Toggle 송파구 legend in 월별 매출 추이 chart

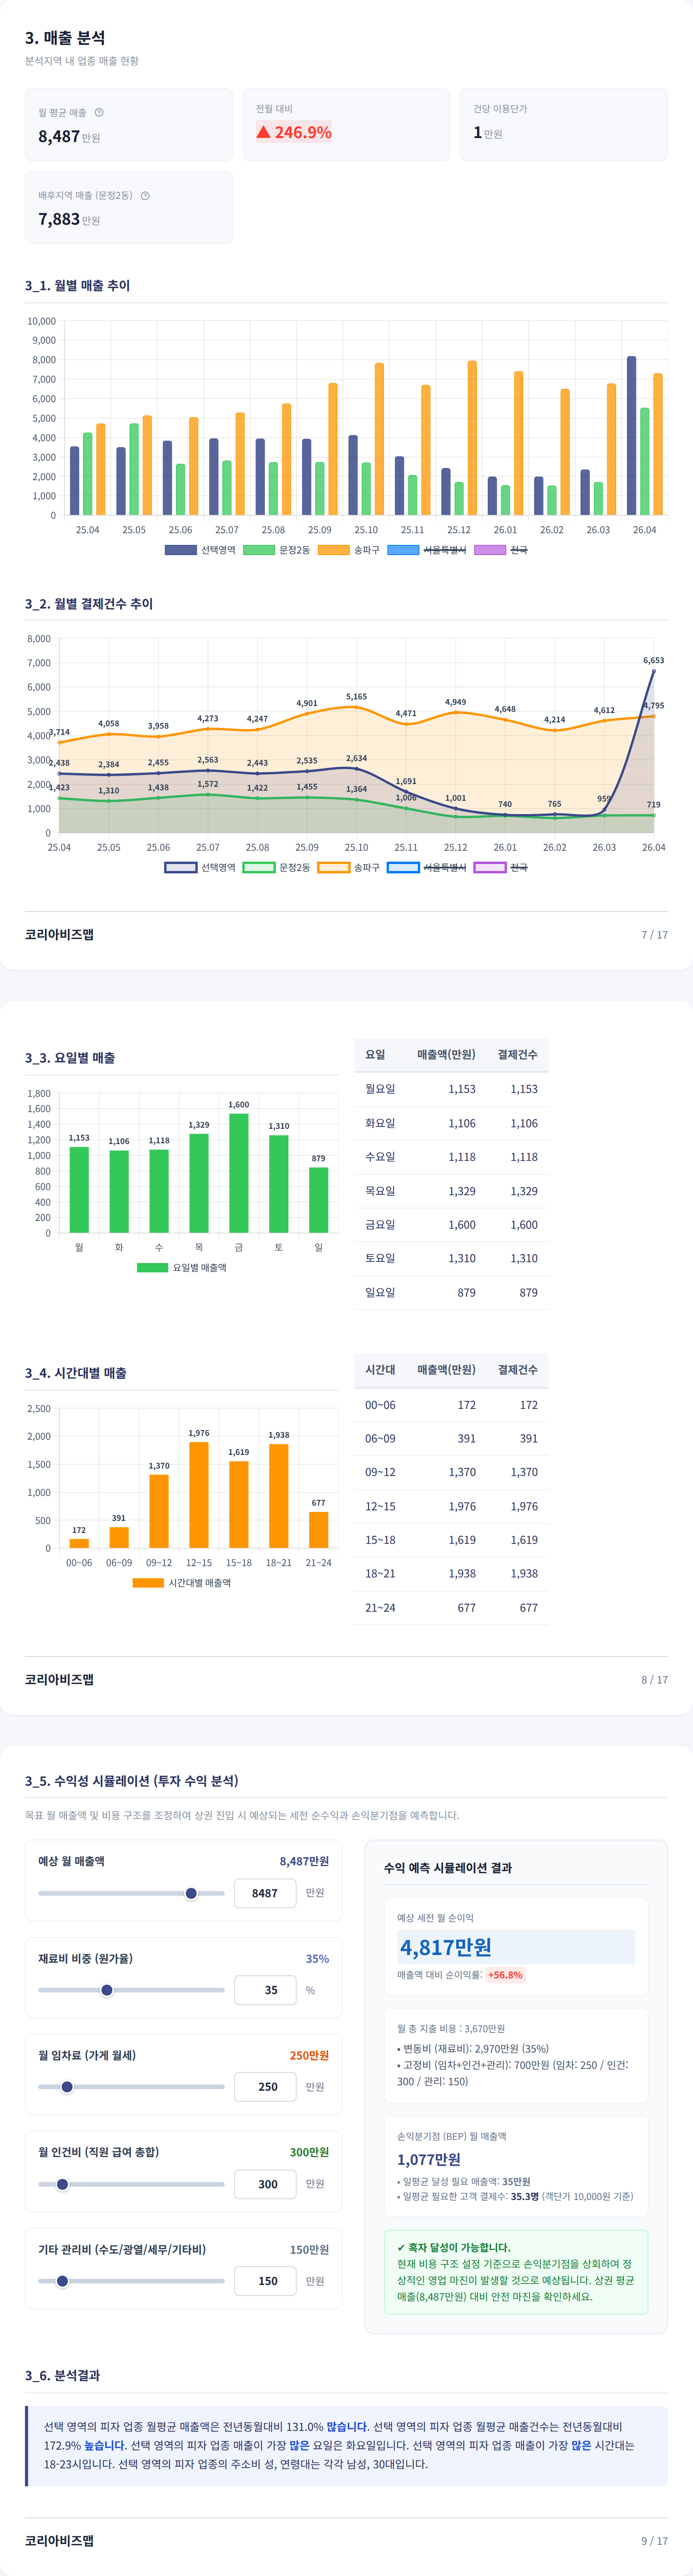[349, 550]
